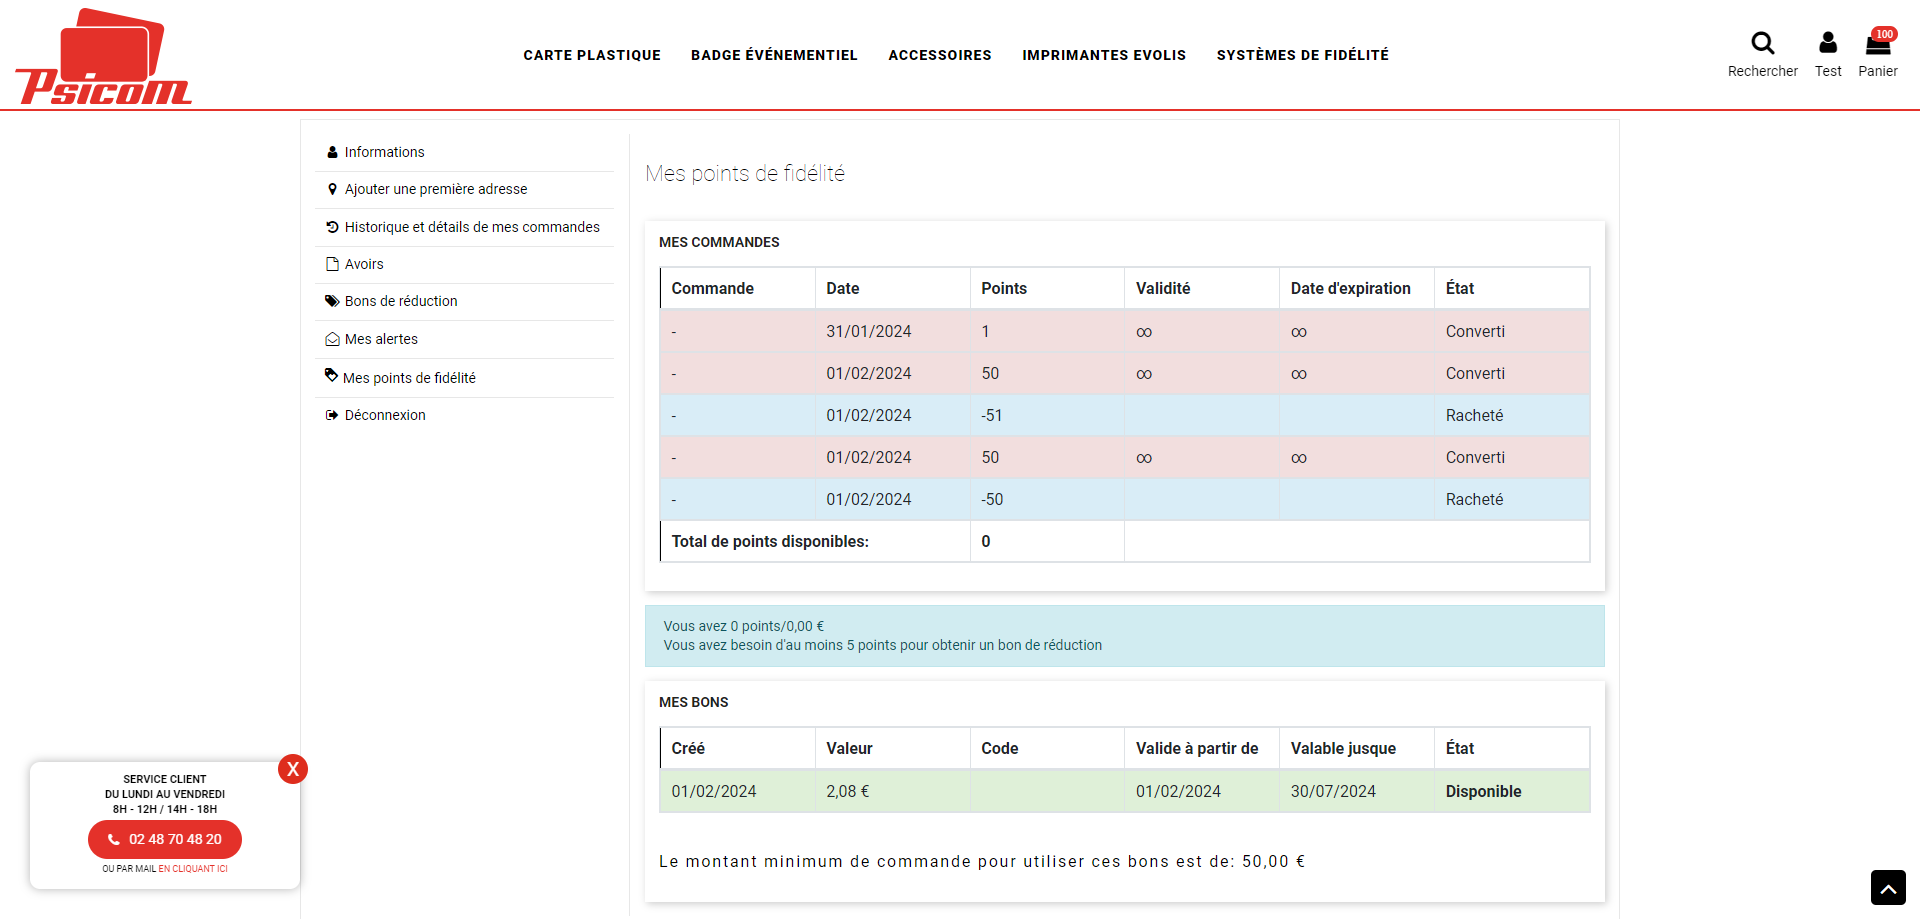Screen dimensions: 1920x919
Task: Click the scroll-to-top arrow button
Action: (x=1887, y=887)
